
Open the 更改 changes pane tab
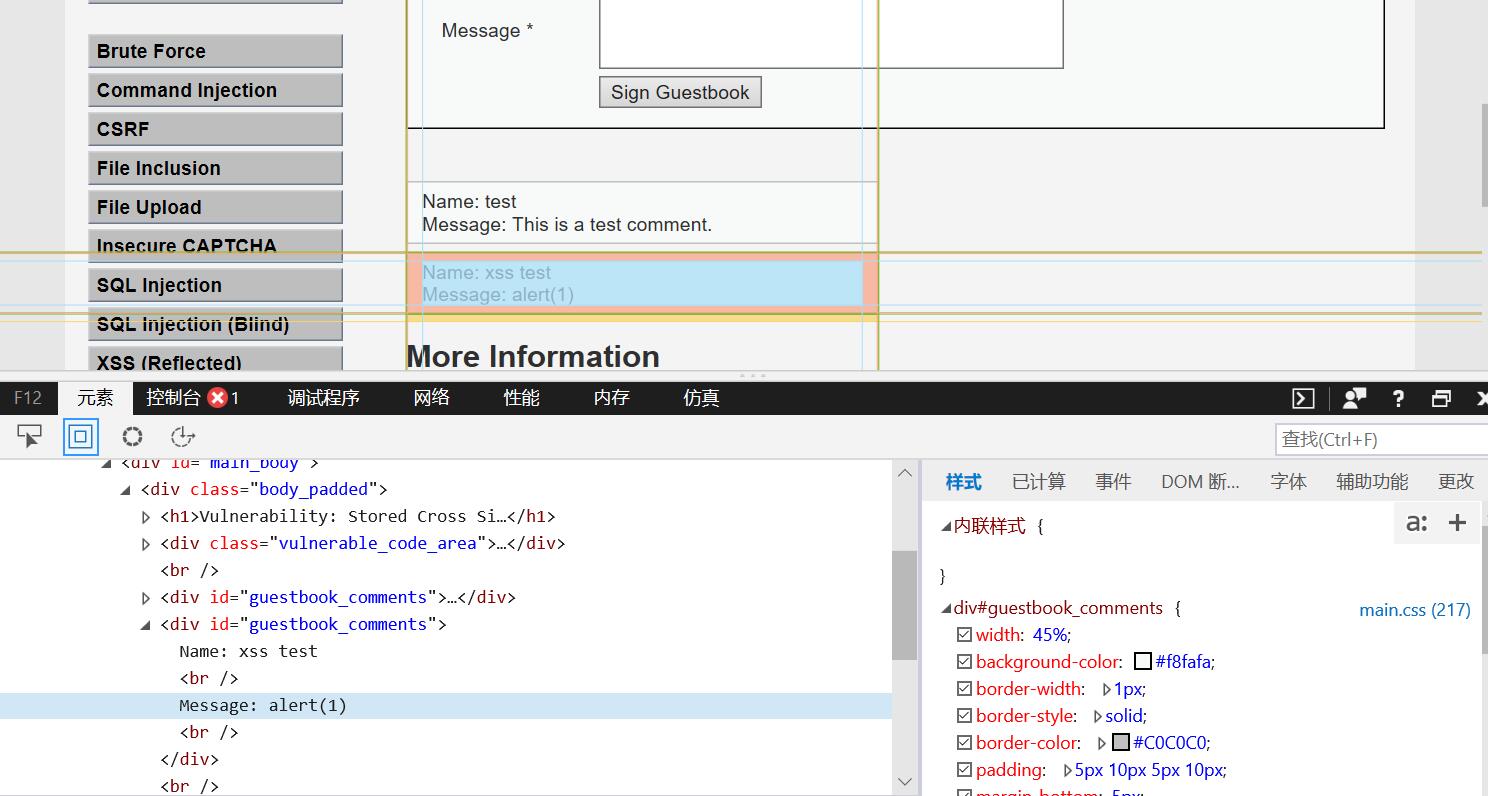click(1456, 482)
